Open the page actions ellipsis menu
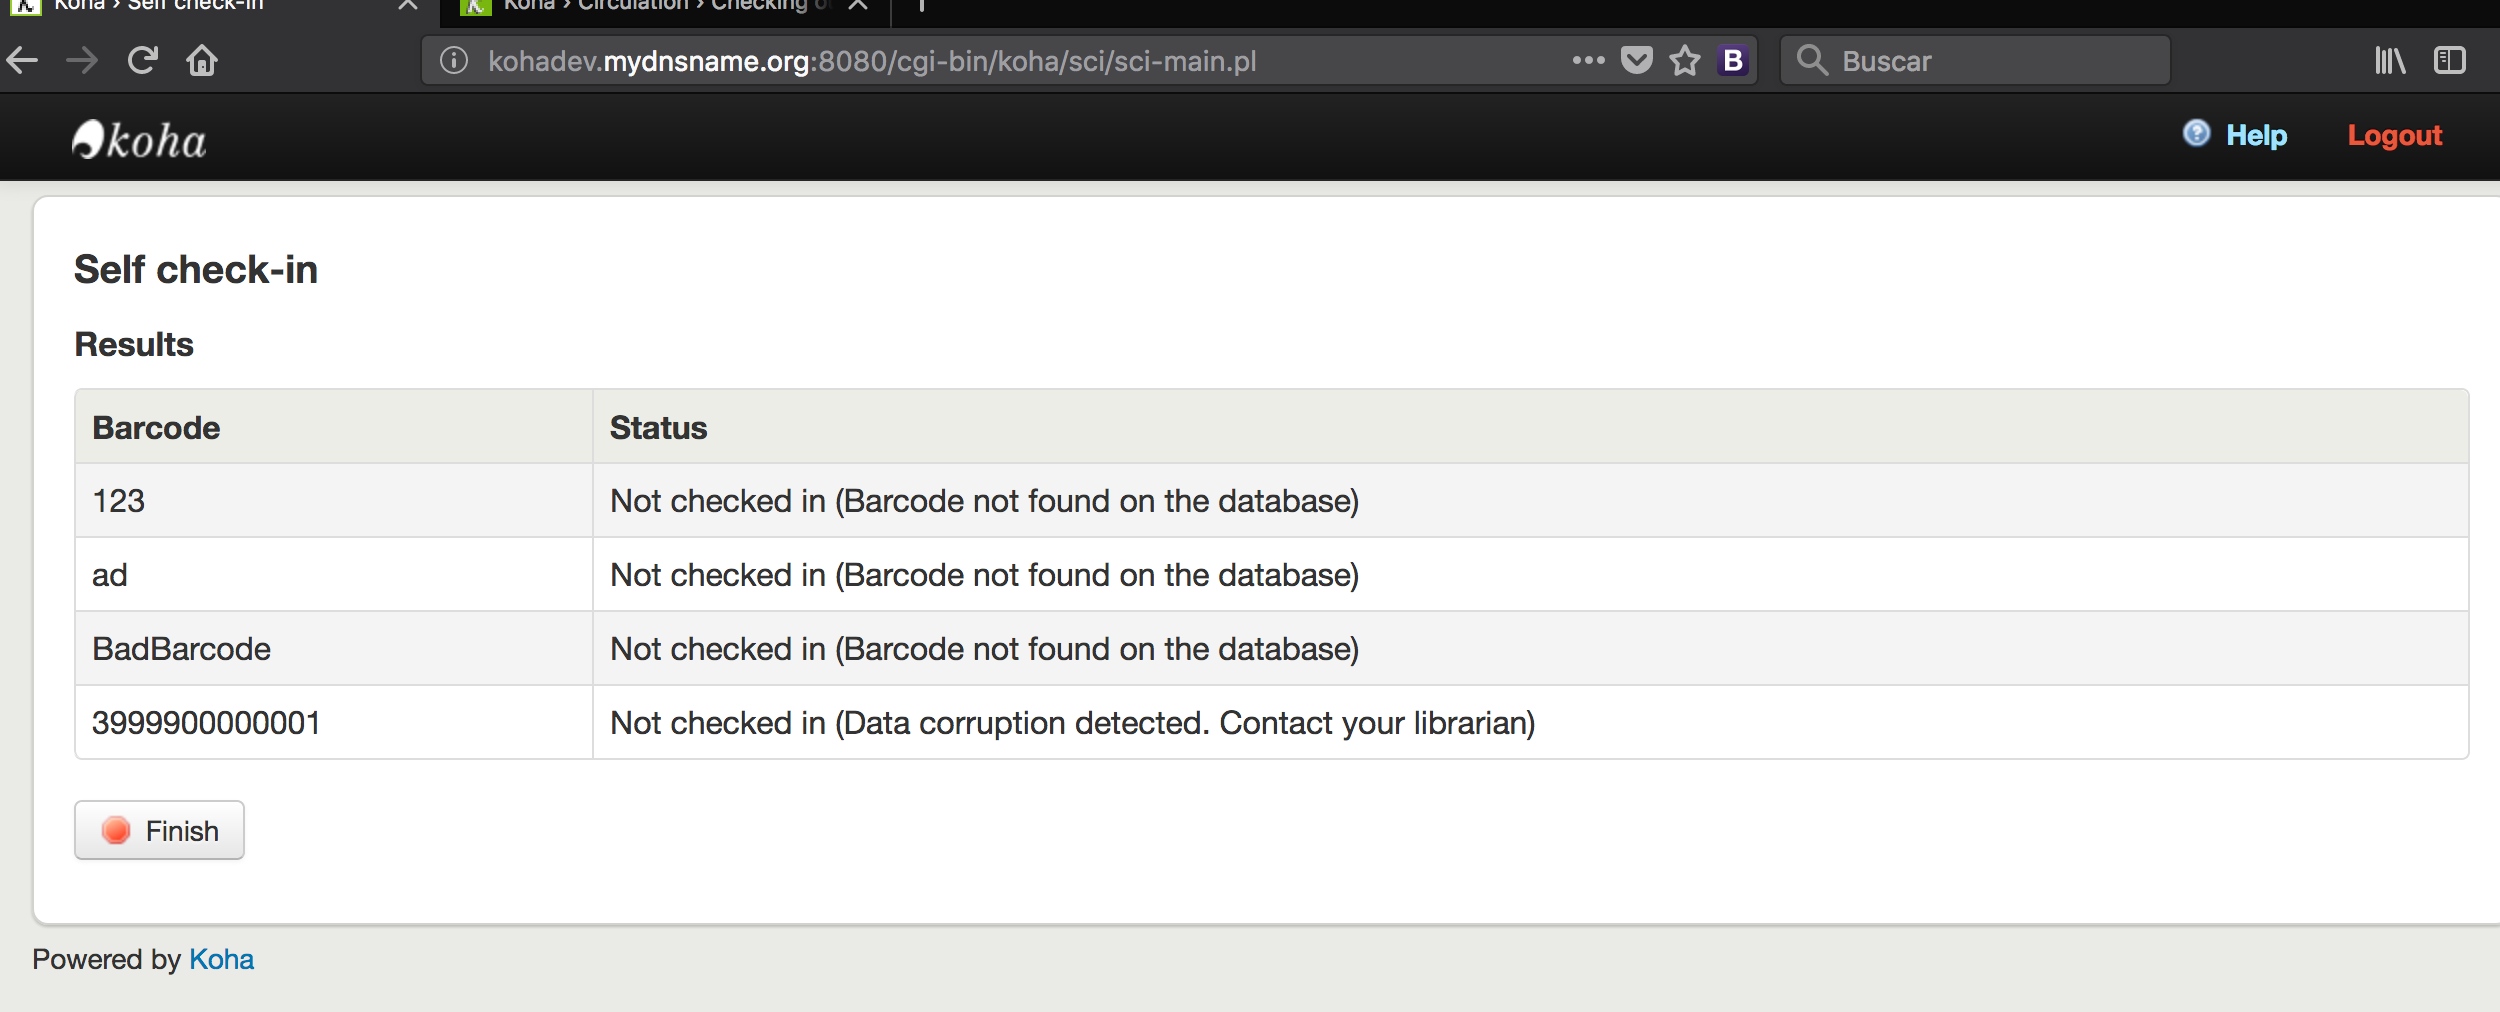Viewport: 2500px width, 1012px height. 1588,61
